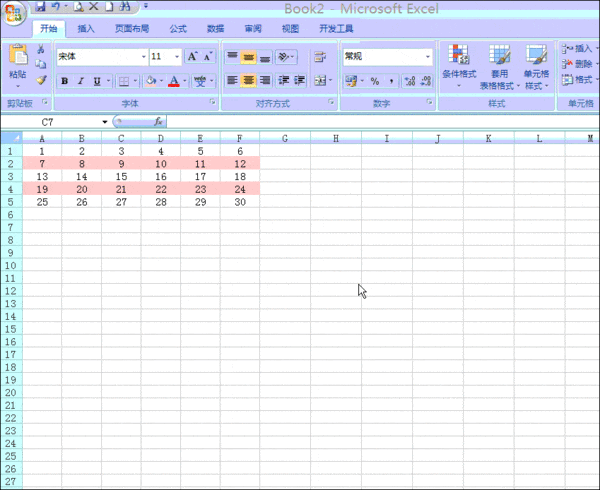This screenshot has height=490, width=600.
Task: Switch to the 插入 ribbon tab
Action: coord(87,29)
